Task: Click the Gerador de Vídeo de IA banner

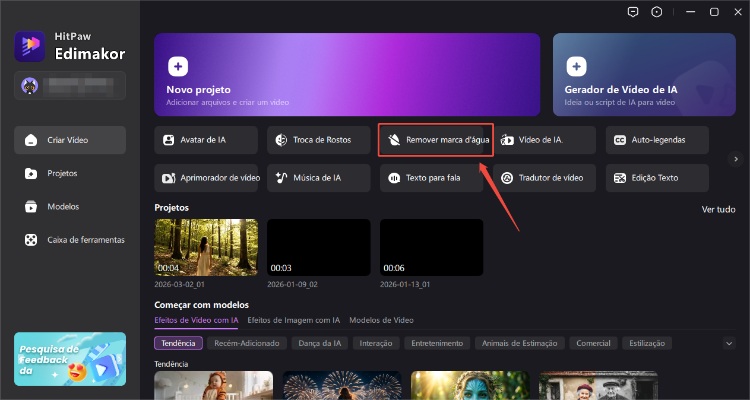Action: coord(644,75)
